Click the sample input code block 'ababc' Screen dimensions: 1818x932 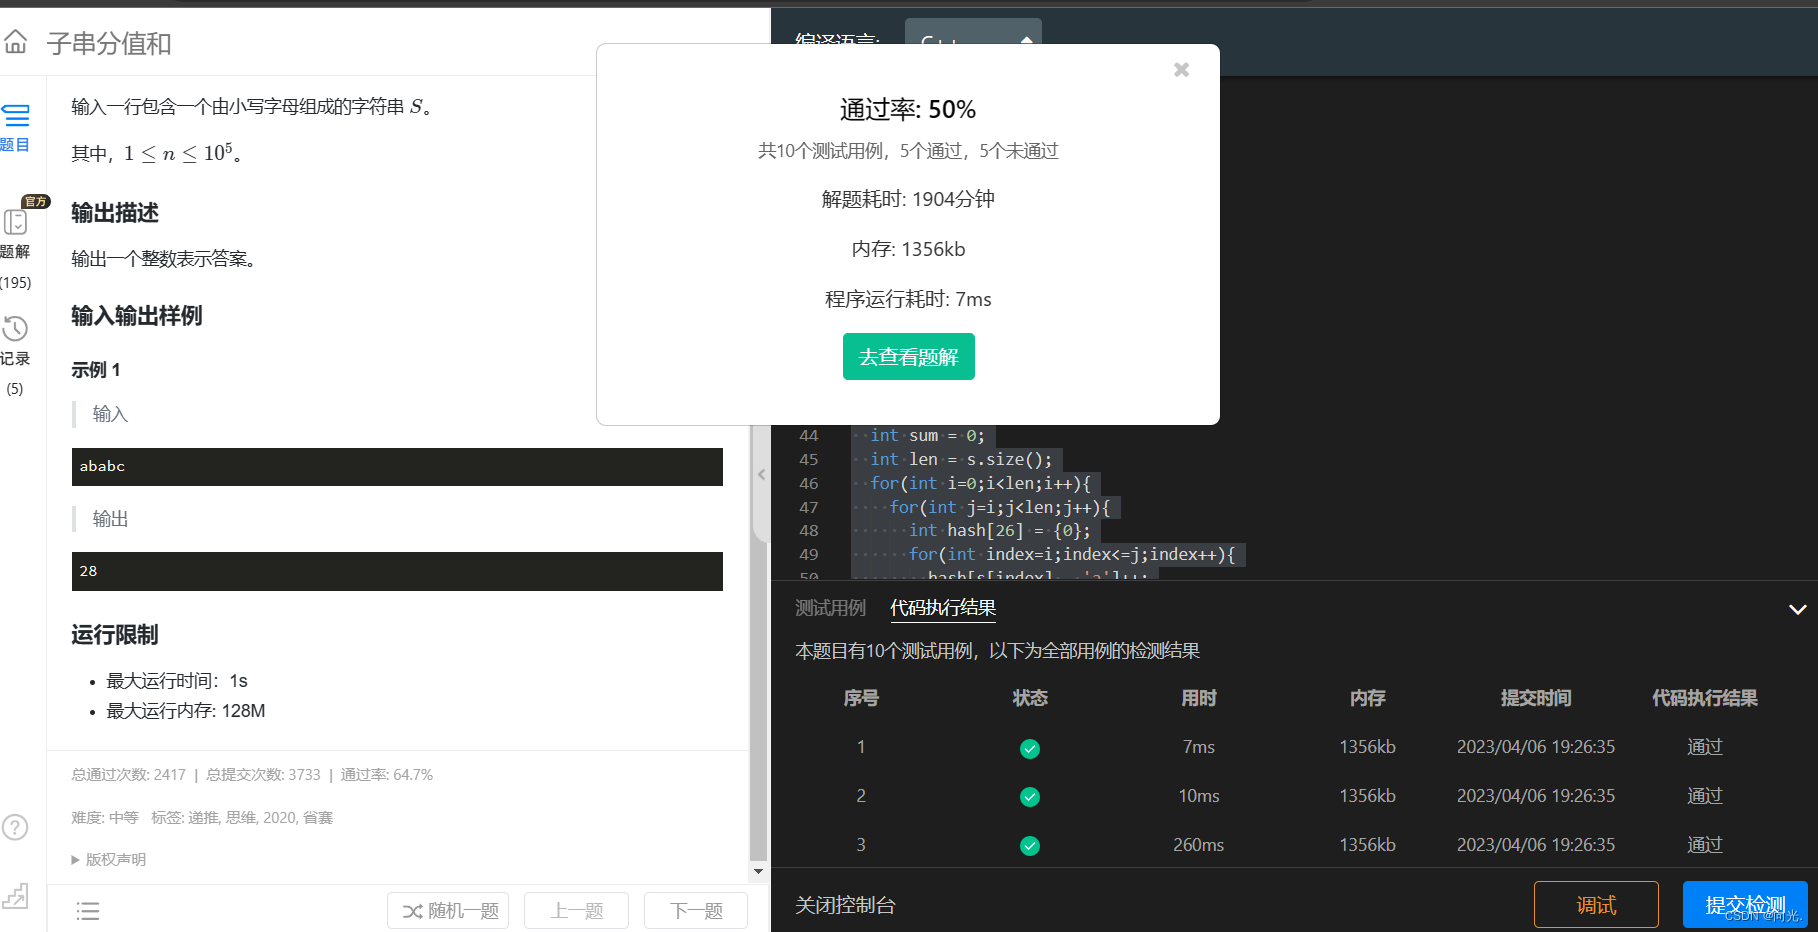(x=397, y=467)
